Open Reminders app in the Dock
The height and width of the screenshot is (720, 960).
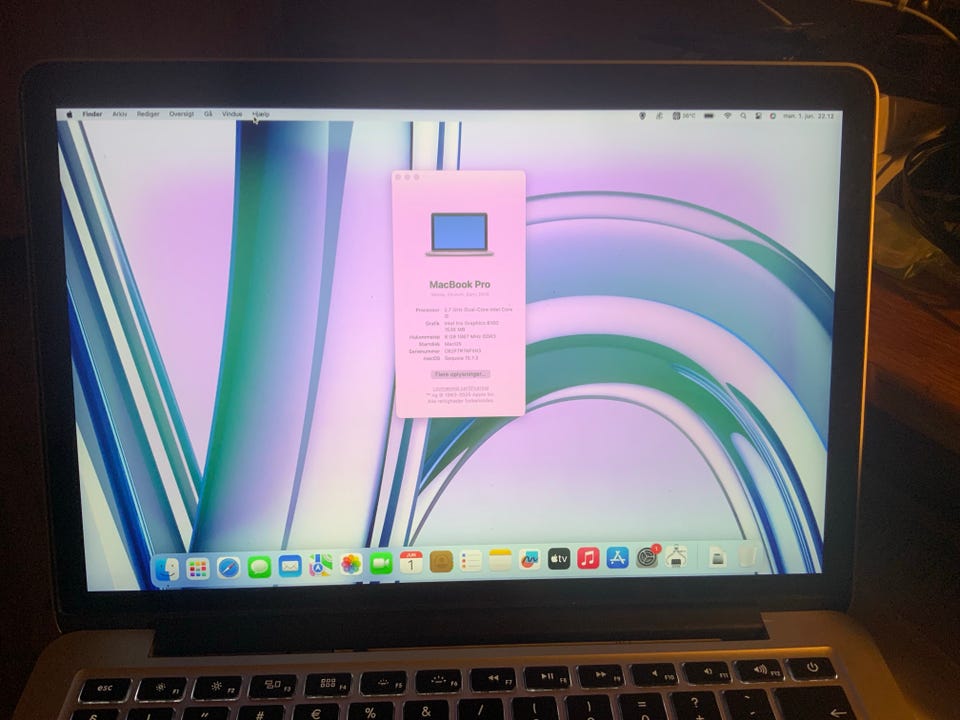pos(470,561)
